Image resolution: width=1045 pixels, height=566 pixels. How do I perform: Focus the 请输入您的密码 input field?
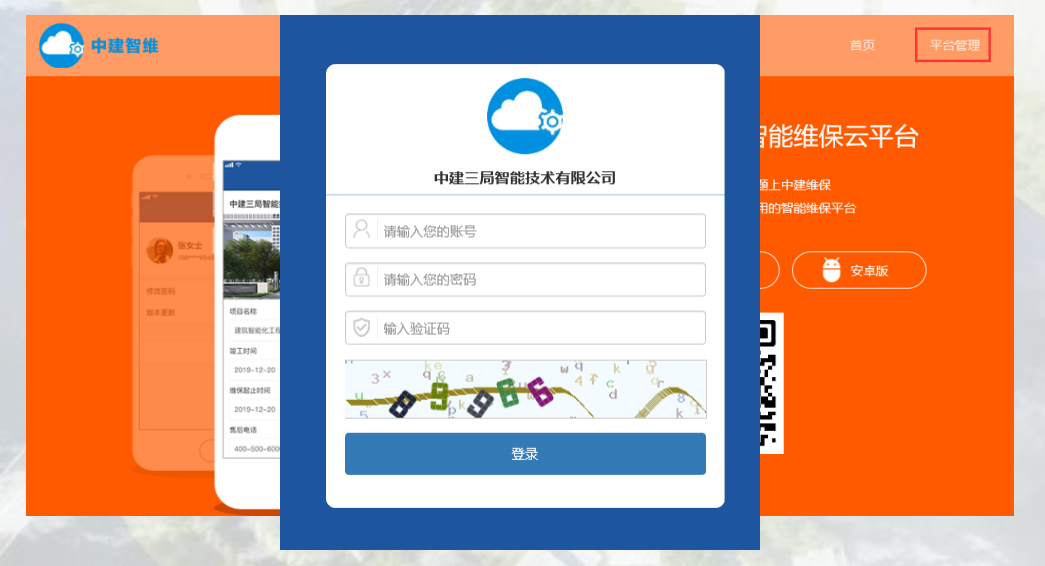pyautogui.click(x=540, y=279)
